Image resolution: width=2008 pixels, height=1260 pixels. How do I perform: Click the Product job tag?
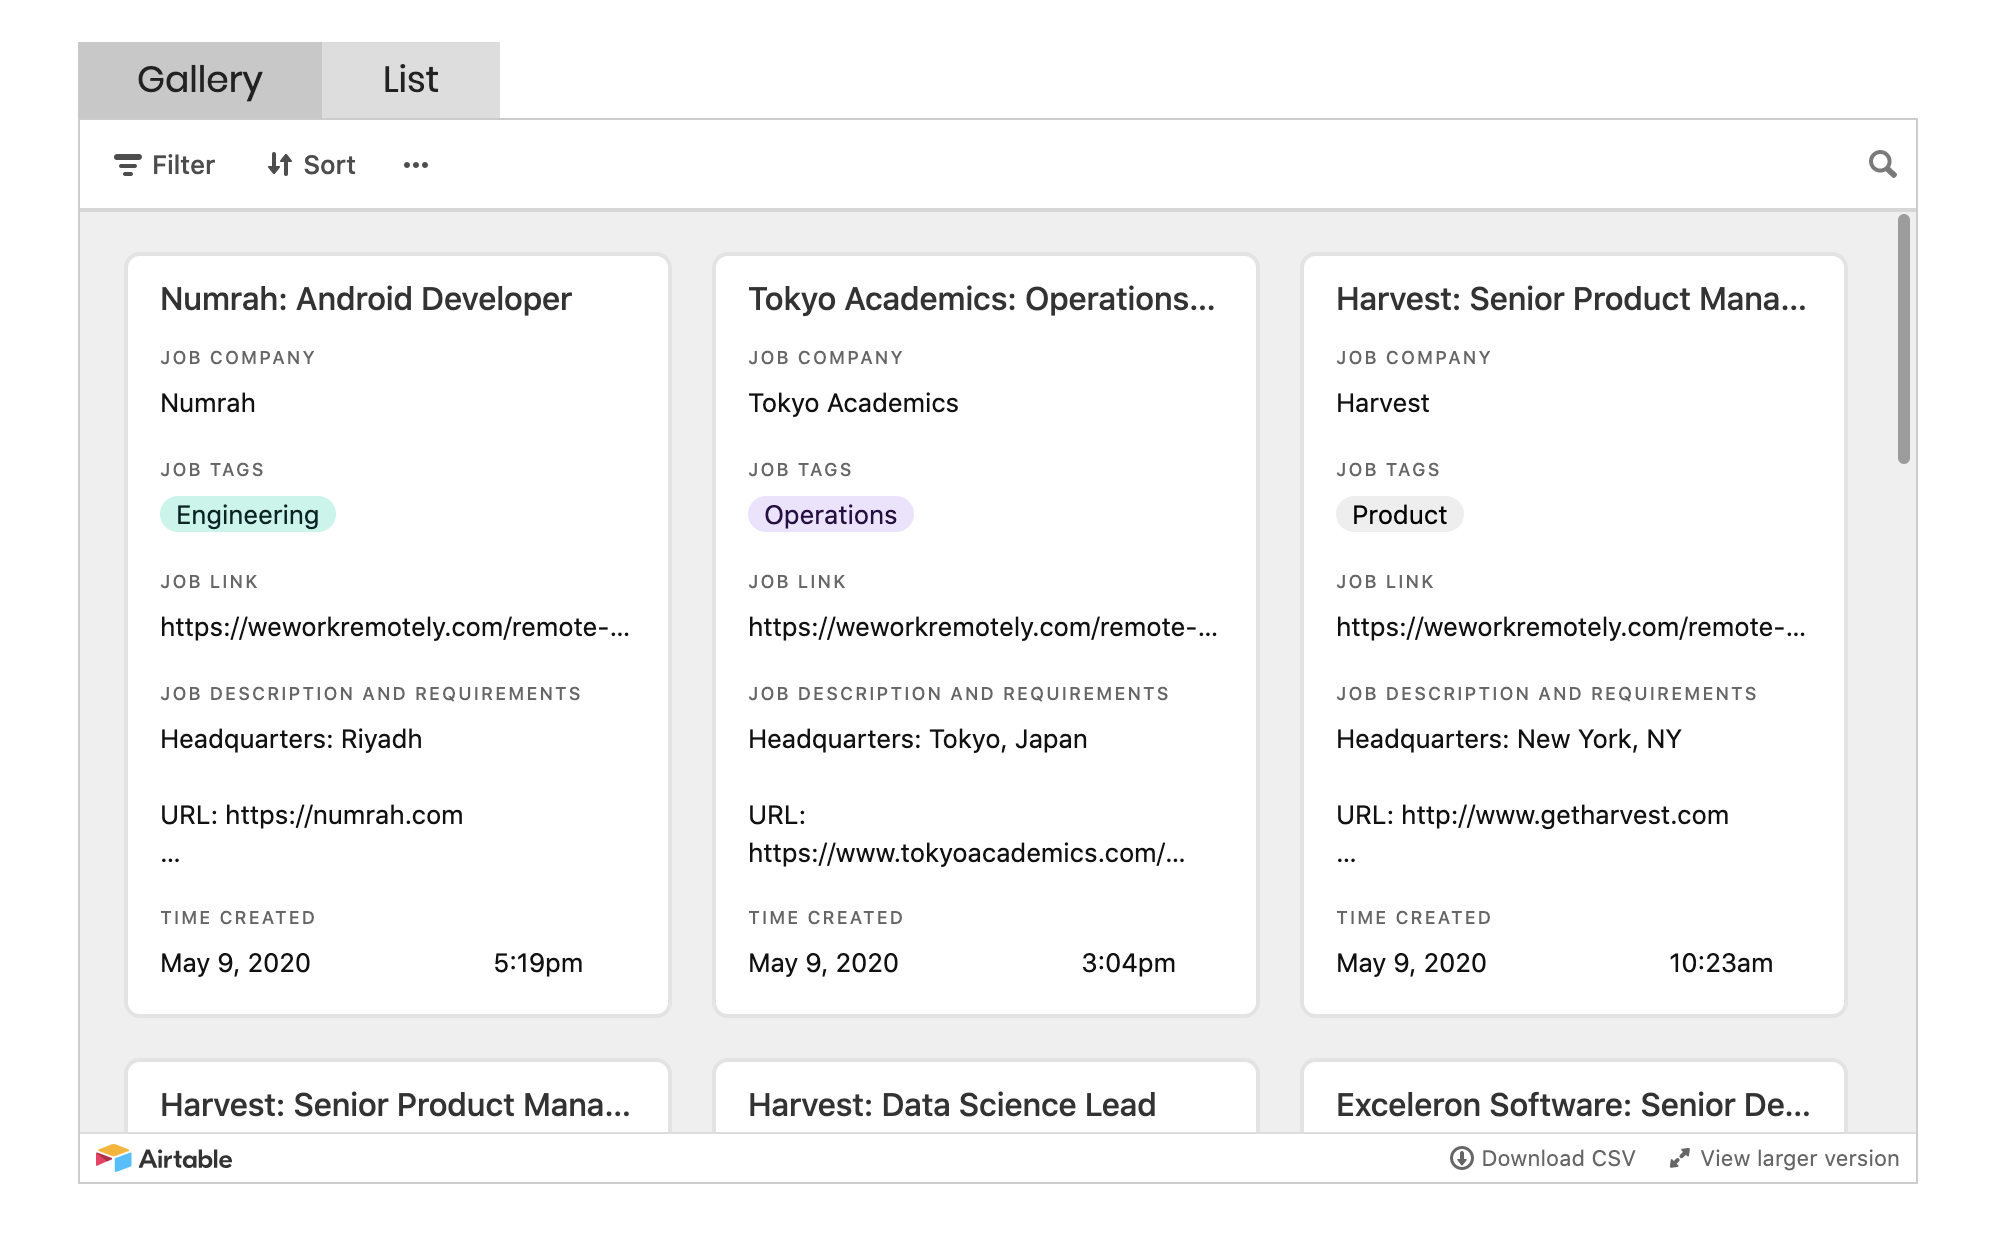[x=1399, y=515]
